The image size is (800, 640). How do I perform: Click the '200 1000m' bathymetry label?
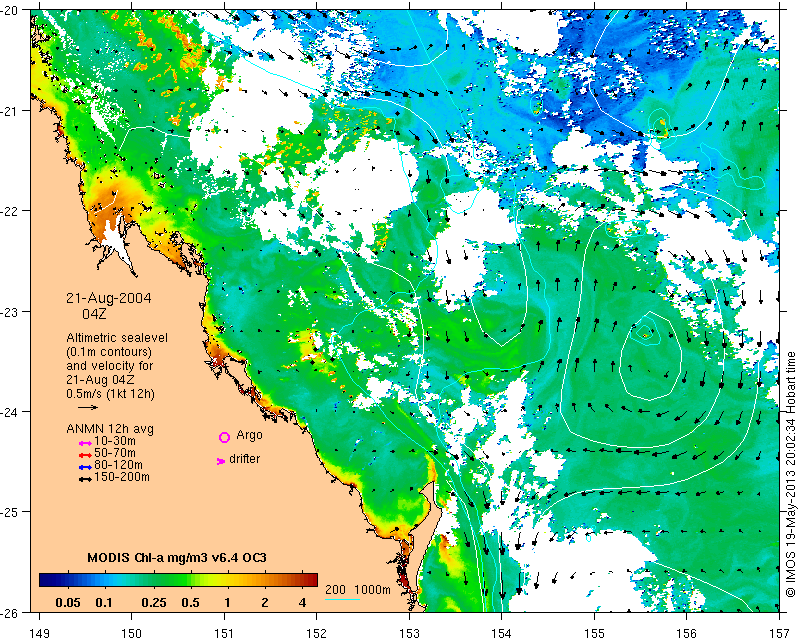point(358,589)
